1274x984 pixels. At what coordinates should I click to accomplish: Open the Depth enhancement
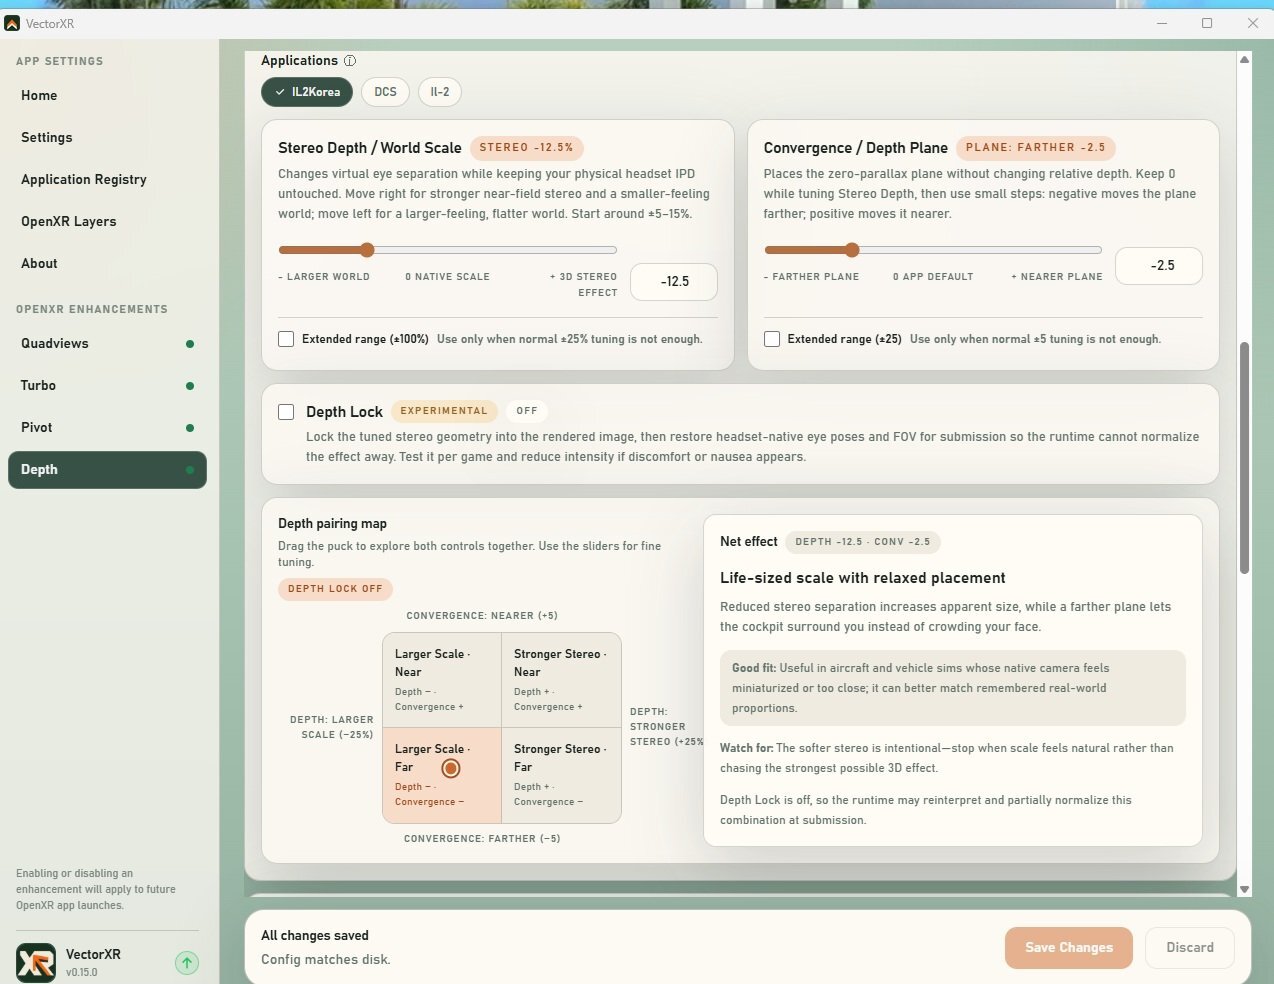click(x=107, y=470)
